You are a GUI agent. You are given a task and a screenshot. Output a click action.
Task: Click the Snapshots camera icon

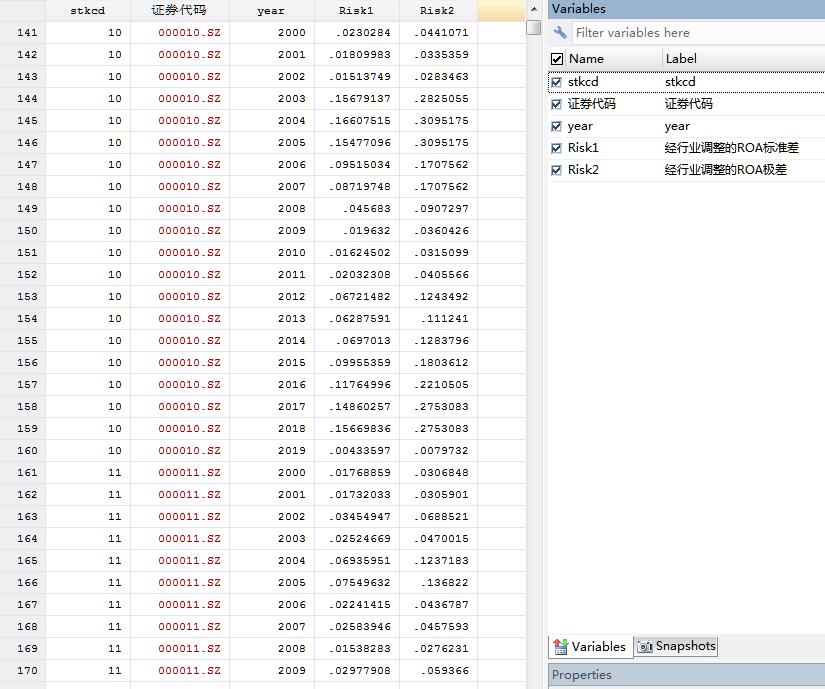point(645,646)
